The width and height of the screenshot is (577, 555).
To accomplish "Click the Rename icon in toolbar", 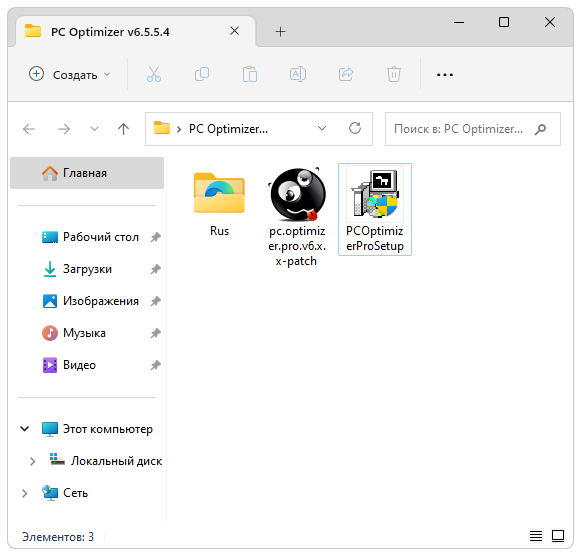I will 298,74.
